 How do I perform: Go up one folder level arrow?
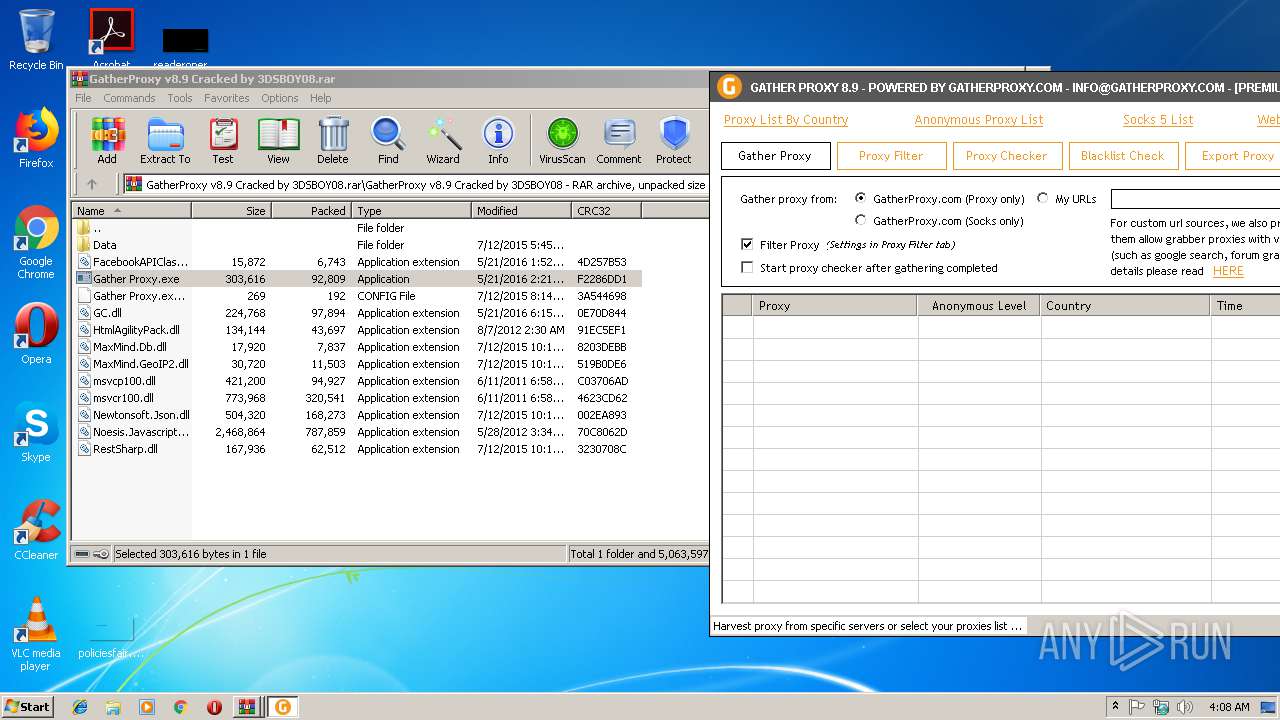(92, 184)
